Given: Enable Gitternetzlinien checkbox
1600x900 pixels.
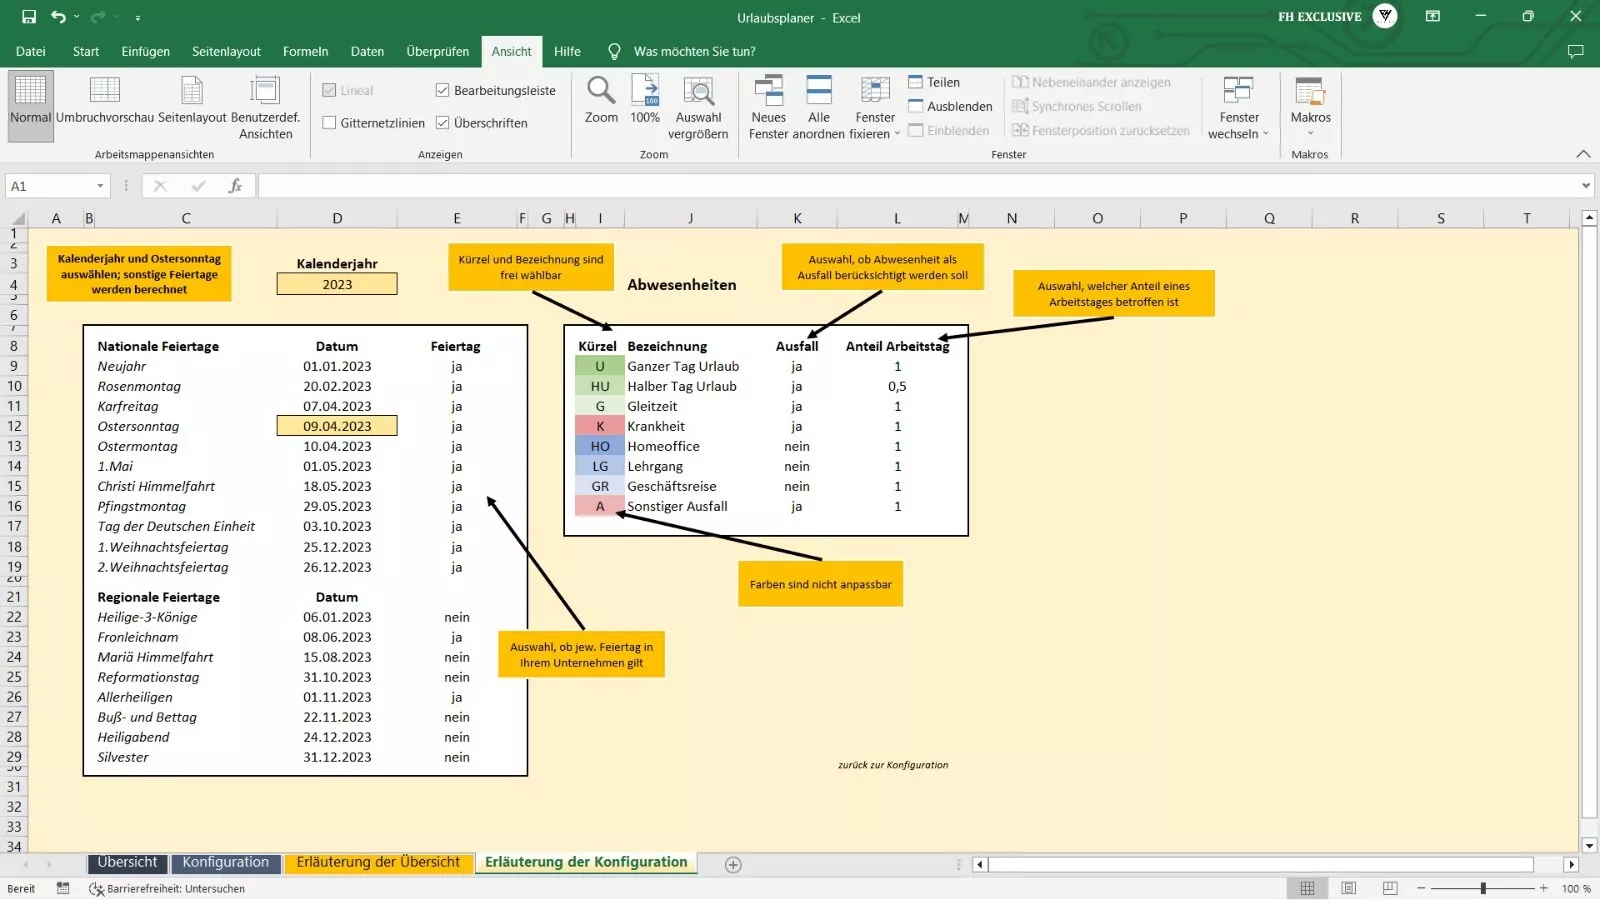Looking at the screenshot, I should (329, 123).
